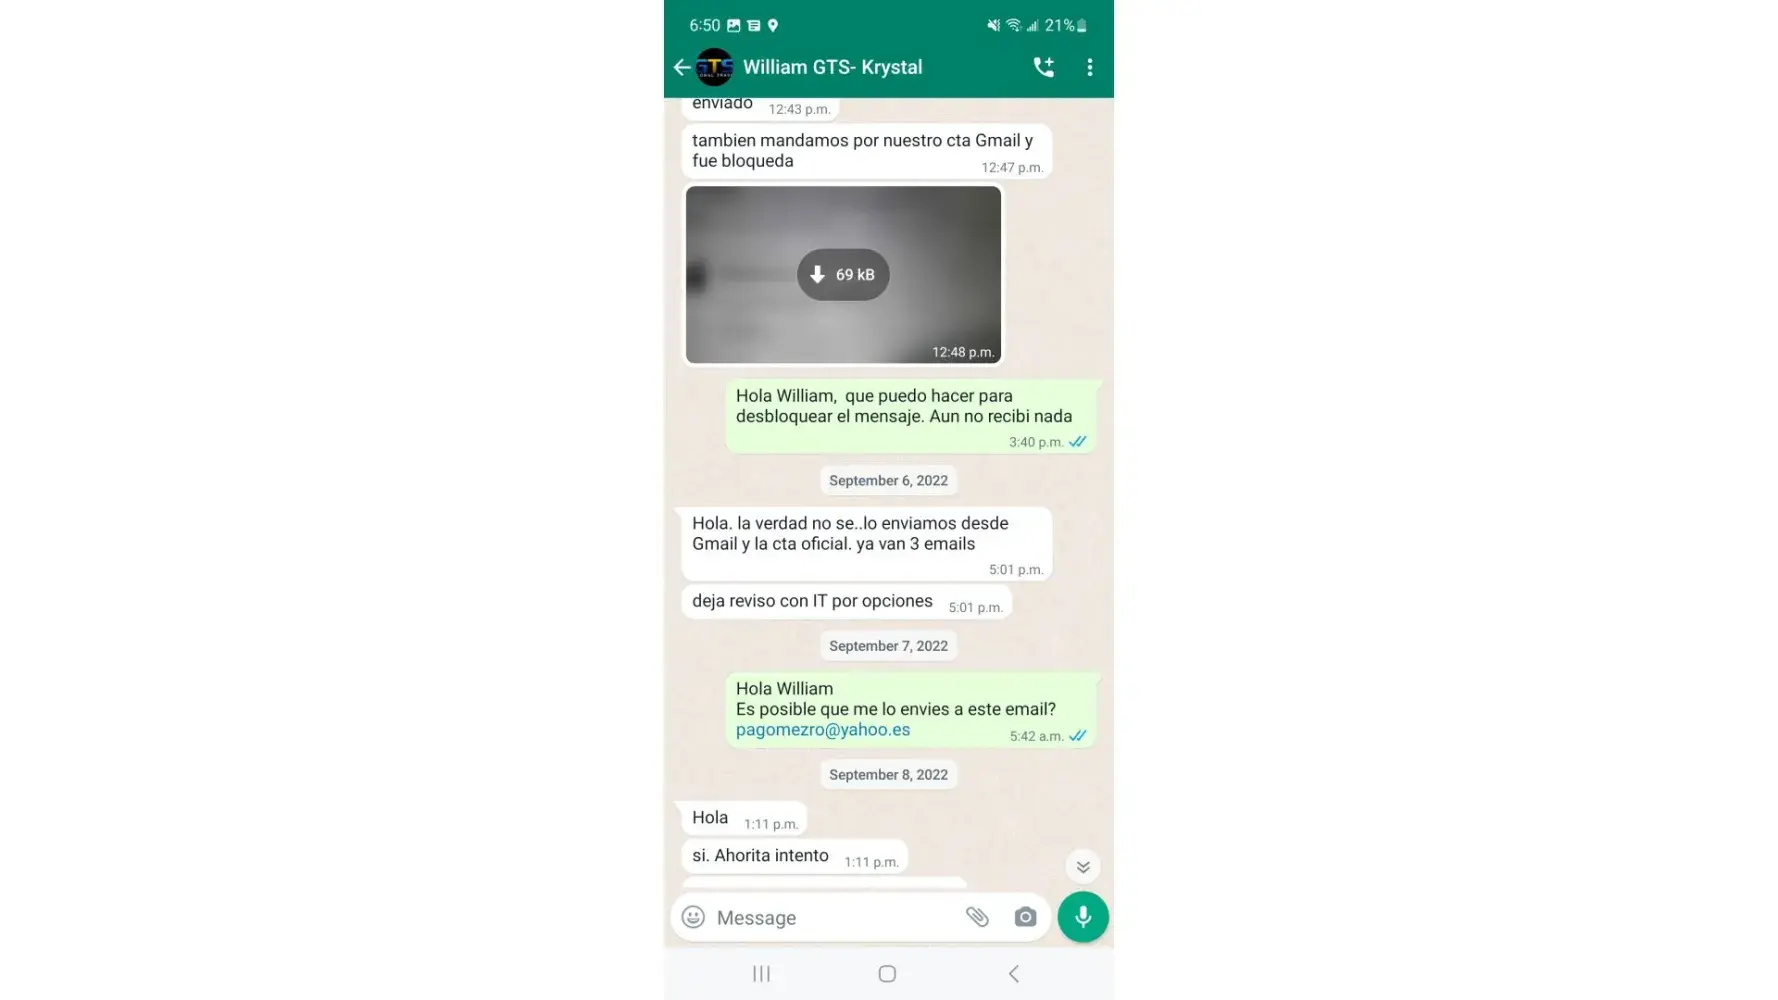The image size is (1778, 1000).
Task: Select the September 6, 2022 date chip
Action: 888,481
